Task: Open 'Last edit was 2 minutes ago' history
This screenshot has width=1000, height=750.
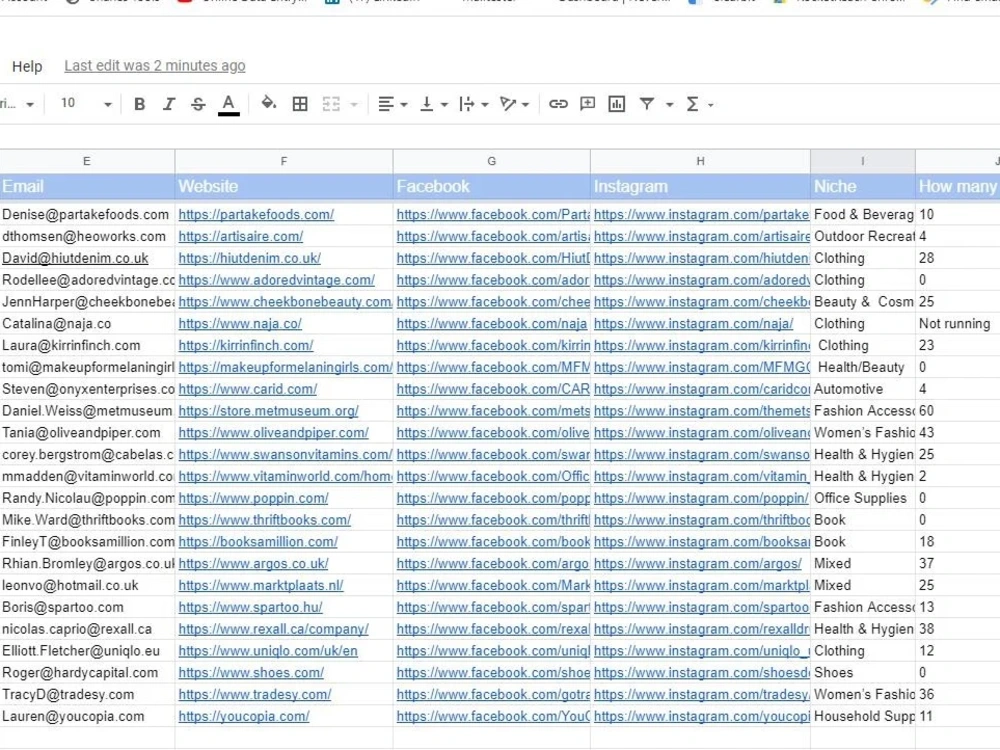Action: (154, 66)
